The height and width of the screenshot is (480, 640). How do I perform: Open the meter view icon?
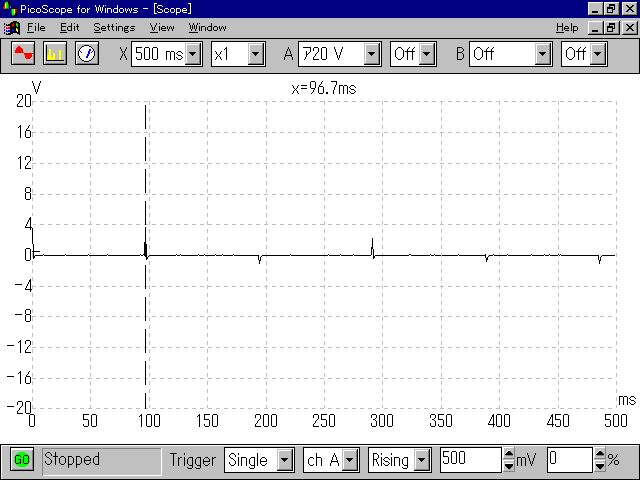[x=87, y=53]
